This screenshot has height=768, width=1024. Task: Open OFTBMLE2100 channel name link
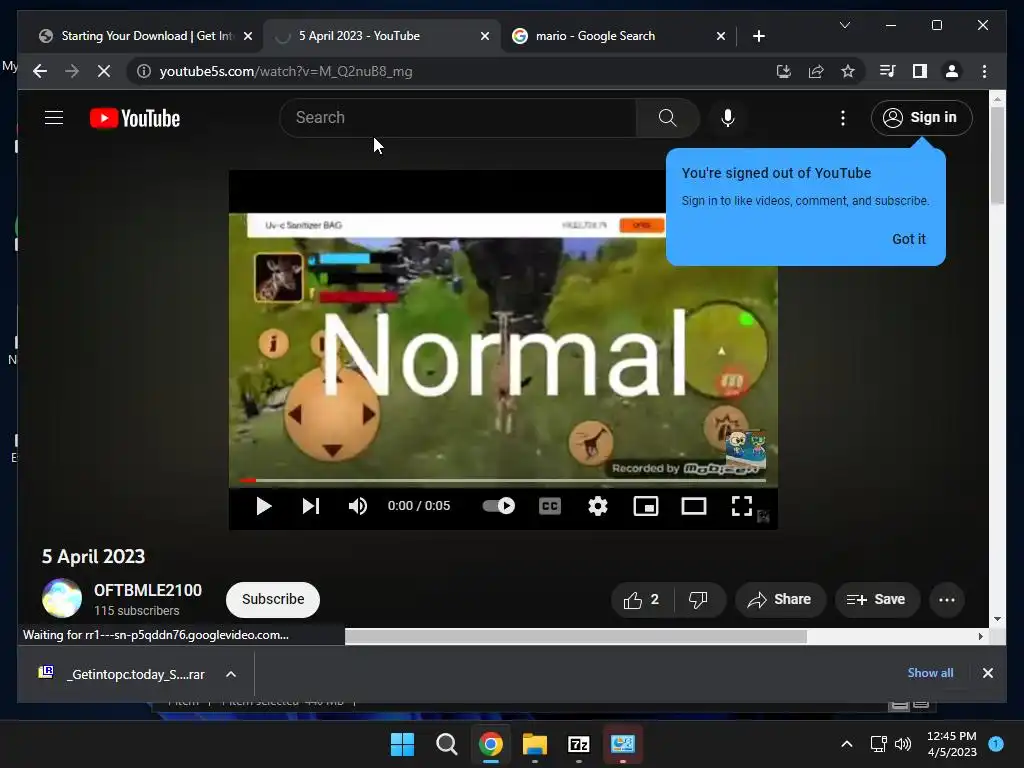[148, 590]
